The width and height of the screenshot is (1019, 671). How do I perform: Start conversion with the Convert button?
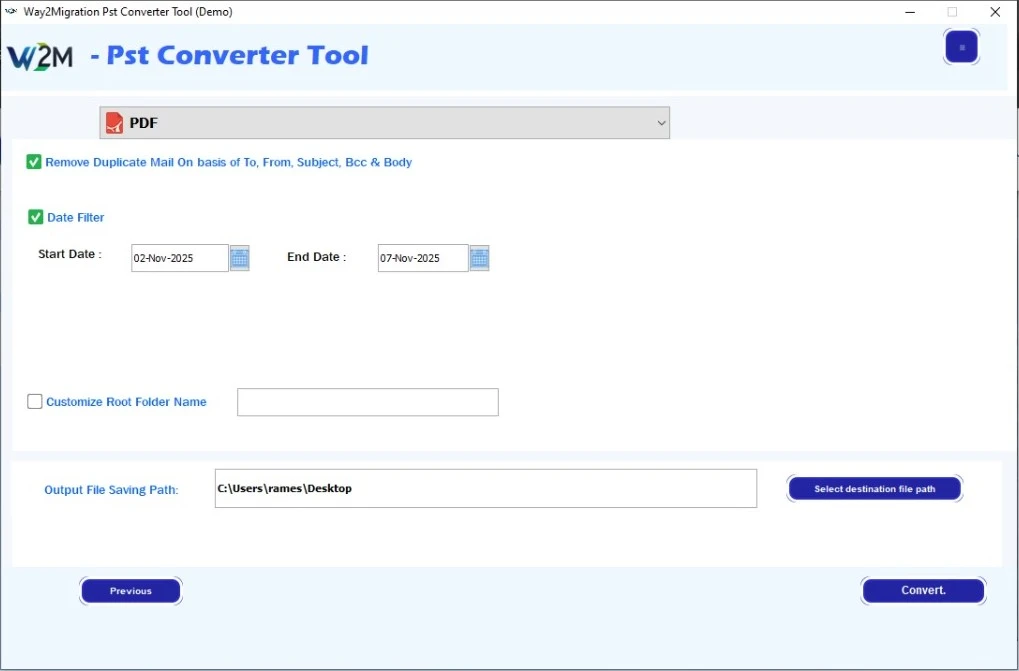pyautogui.click(x=923, y=591)
